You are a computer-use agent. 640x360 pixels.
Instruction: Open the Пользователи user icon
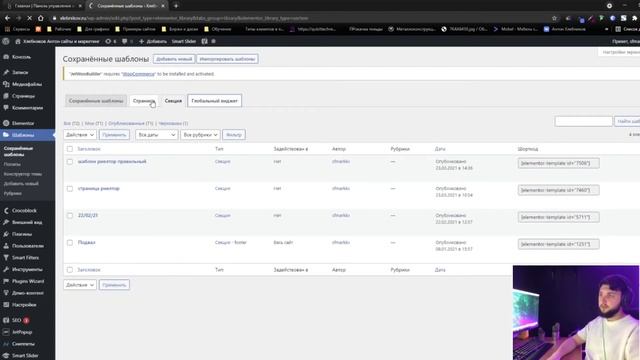[6, 246]
